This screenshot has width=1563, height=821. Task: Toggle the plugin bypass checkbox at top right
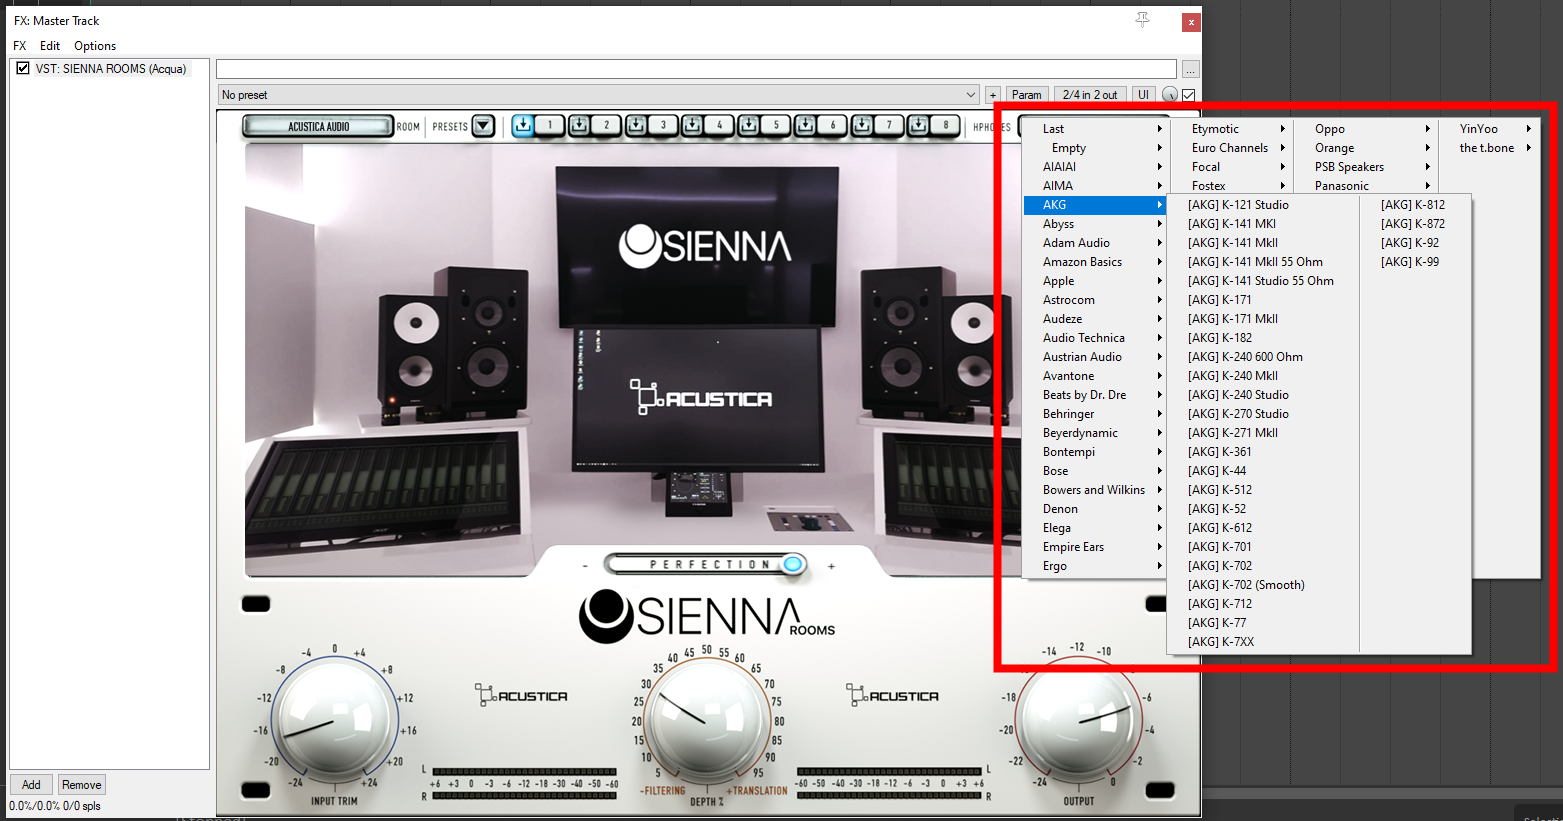[1189, 95]
